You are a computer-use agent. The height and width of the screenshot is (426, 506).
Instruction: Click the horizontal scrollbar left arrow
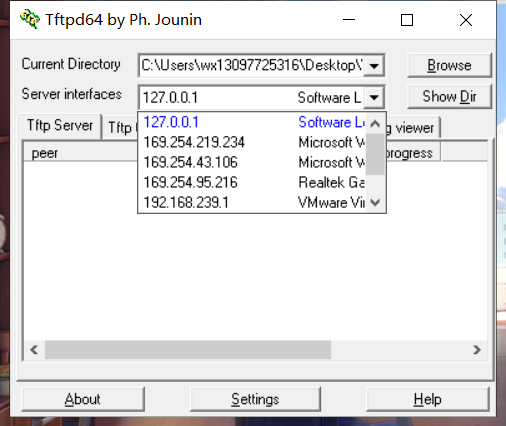pyautogui.click(x=34, y=350)
